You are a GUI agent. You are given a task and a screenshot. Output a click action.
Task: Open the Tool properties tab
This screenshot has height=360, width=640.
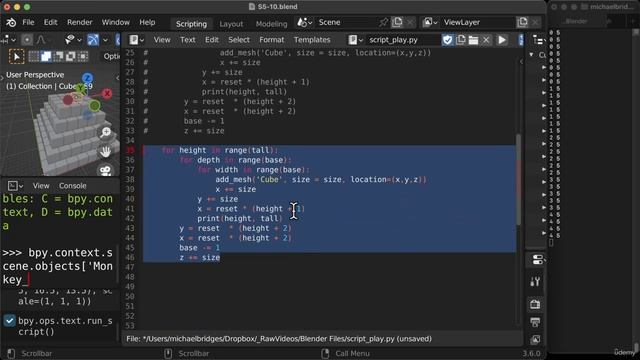point(535,282)
